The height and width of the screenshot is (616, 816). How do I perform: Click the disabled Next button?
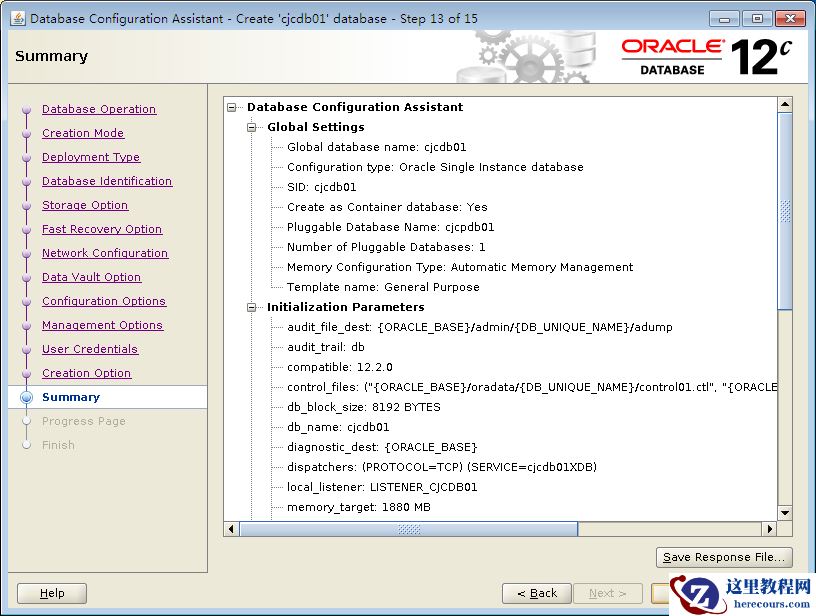coord(608,593)
